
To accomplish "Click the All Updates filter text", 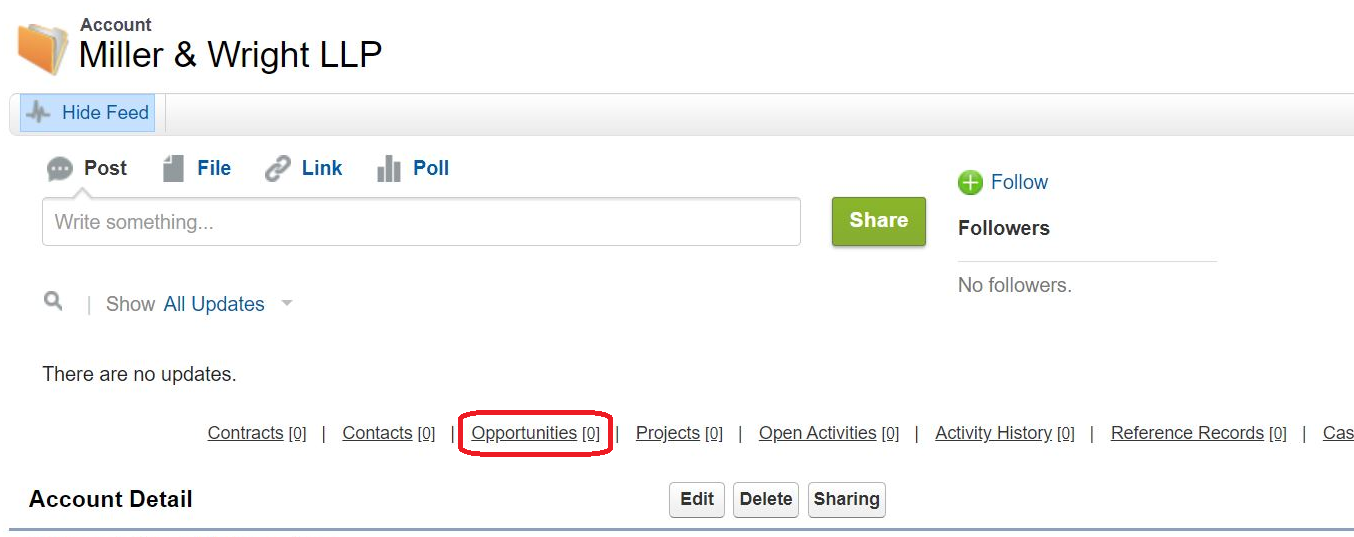I will pyautogui.click(x=214, y=304).
